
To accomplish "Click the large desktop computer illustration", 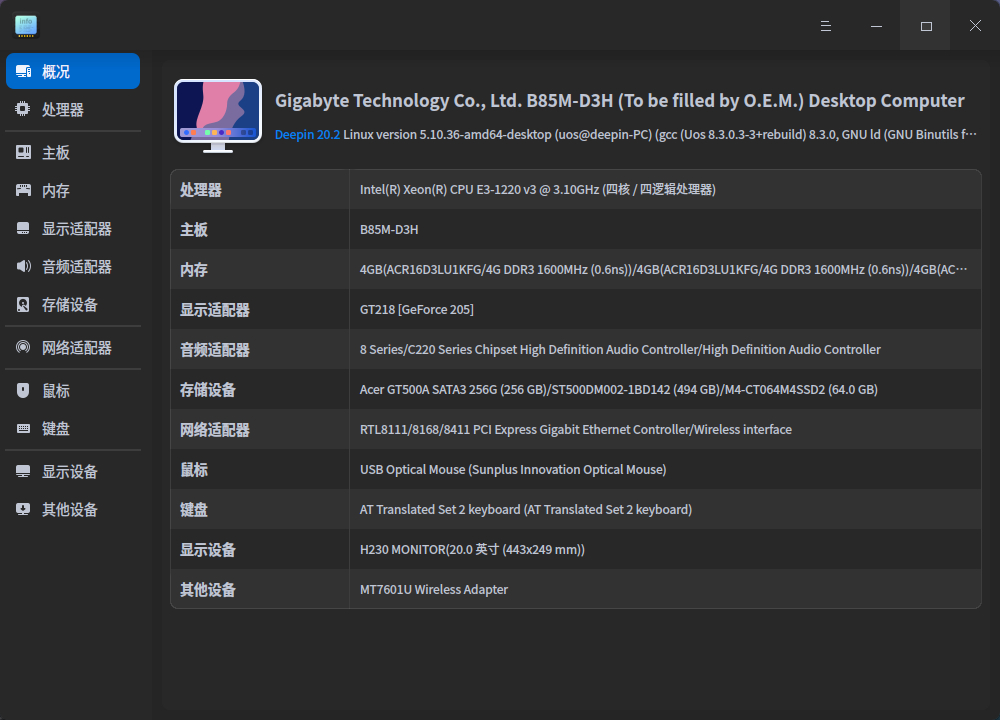I will pyautogui.click(x=218, y=116).
